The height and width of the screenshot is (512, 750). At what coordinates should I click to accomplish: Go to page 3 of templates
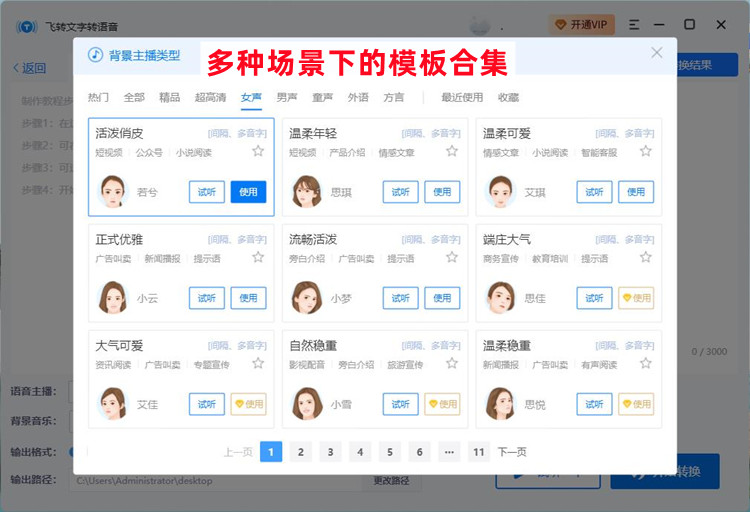pyautogui.click(x=330, y=452)
